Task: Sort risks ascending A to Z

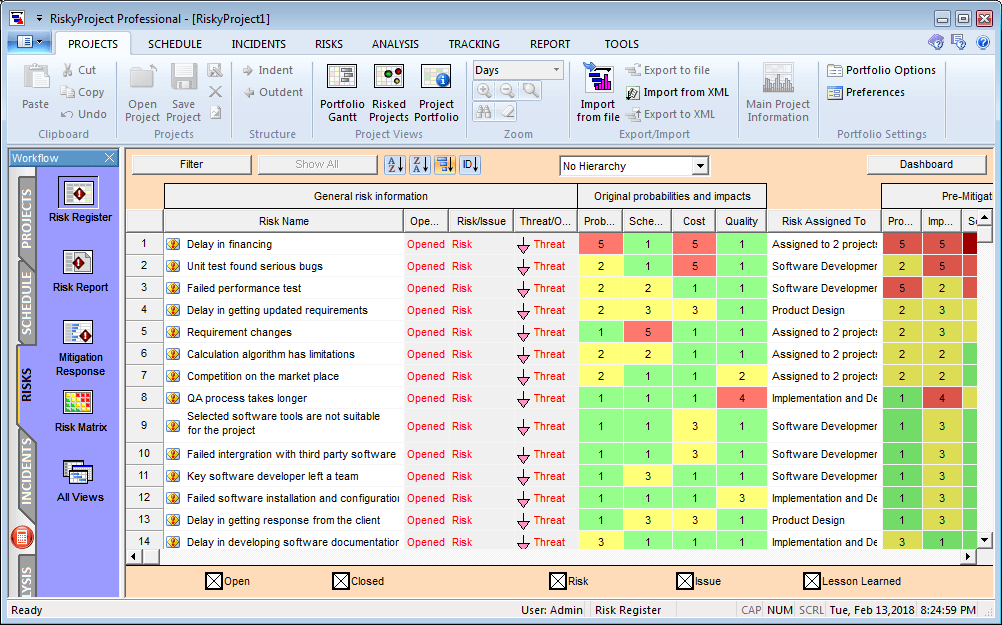Action: click(395, 165)
